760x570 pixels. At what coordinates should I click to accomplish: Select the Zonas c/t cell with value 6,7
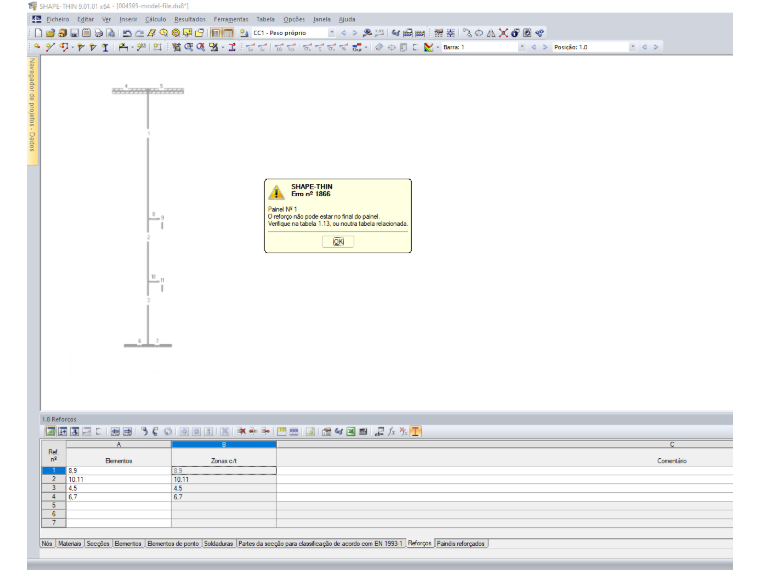point(224,497)
